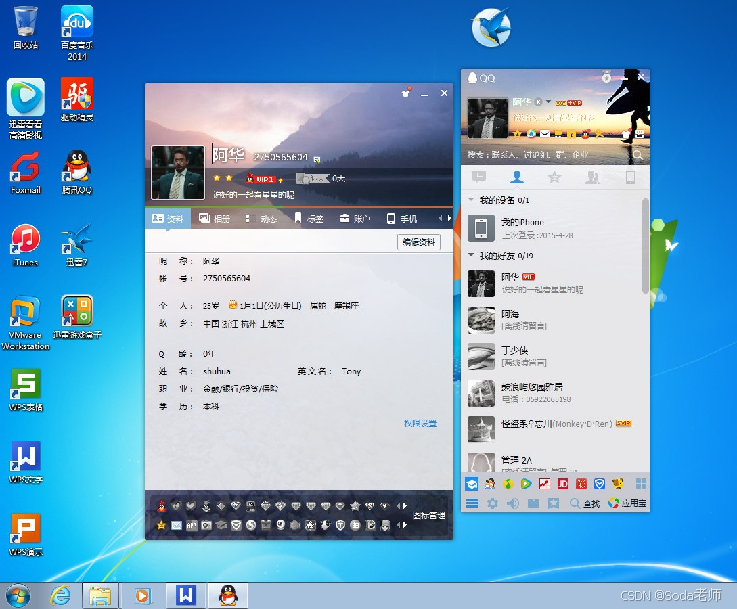Open the mailbox icon in QQ main panel header
737x609 pixels.
[x=545, y=134]
